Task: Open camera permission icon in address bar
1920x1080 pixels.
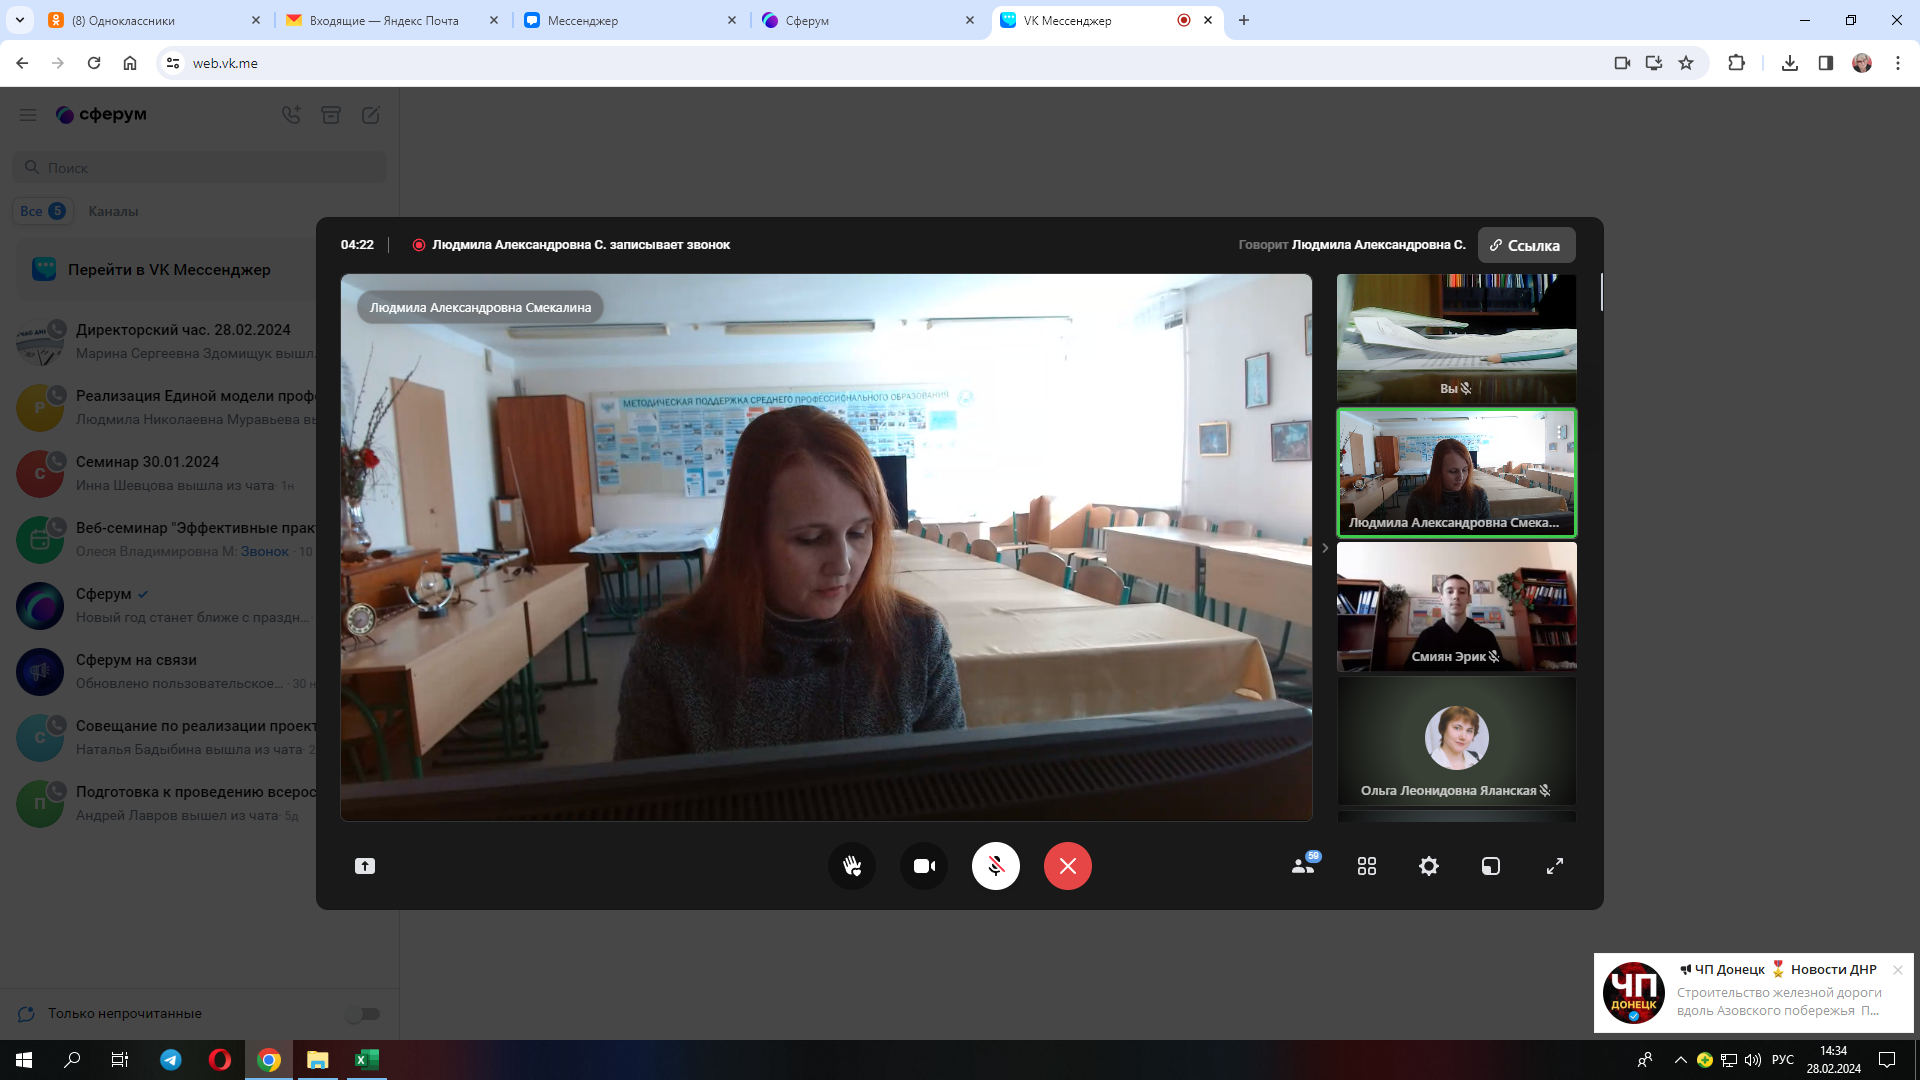Action: [1622, 63]
